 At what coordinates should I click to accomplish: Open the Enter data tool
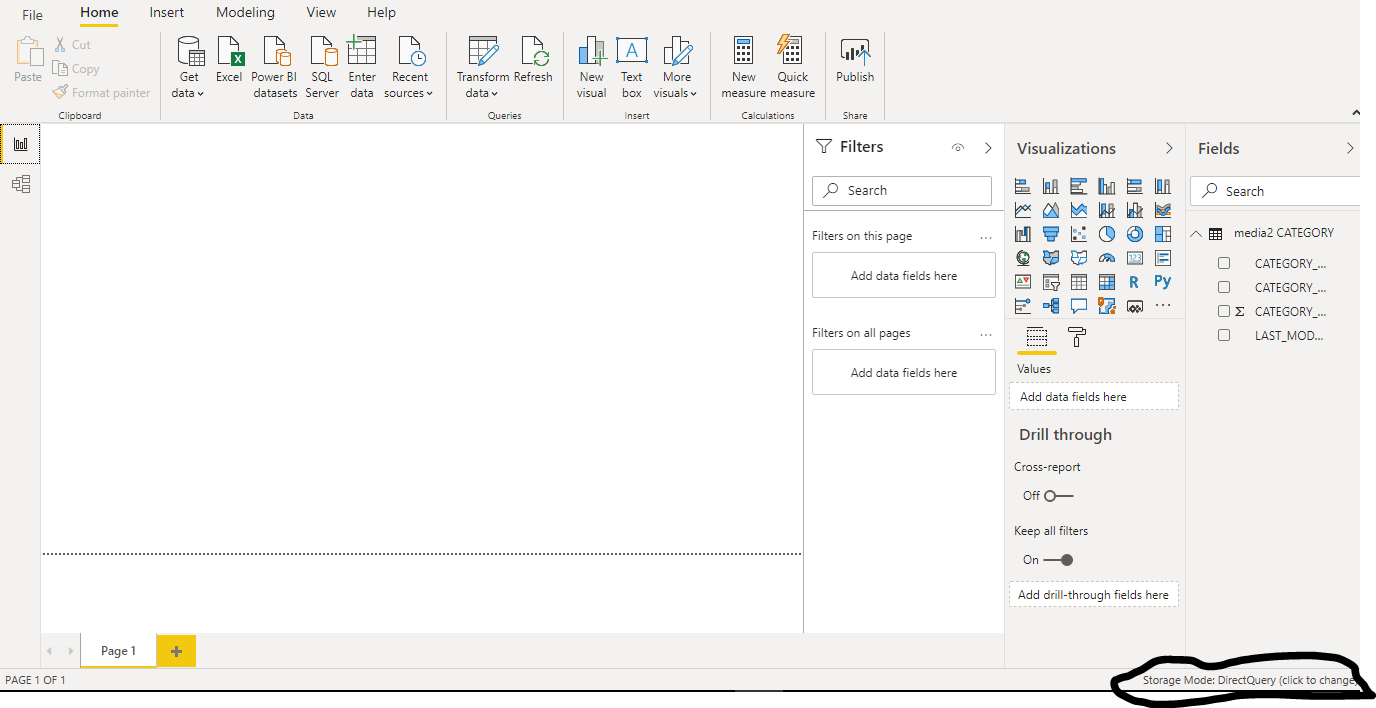[x=362, y=66]
